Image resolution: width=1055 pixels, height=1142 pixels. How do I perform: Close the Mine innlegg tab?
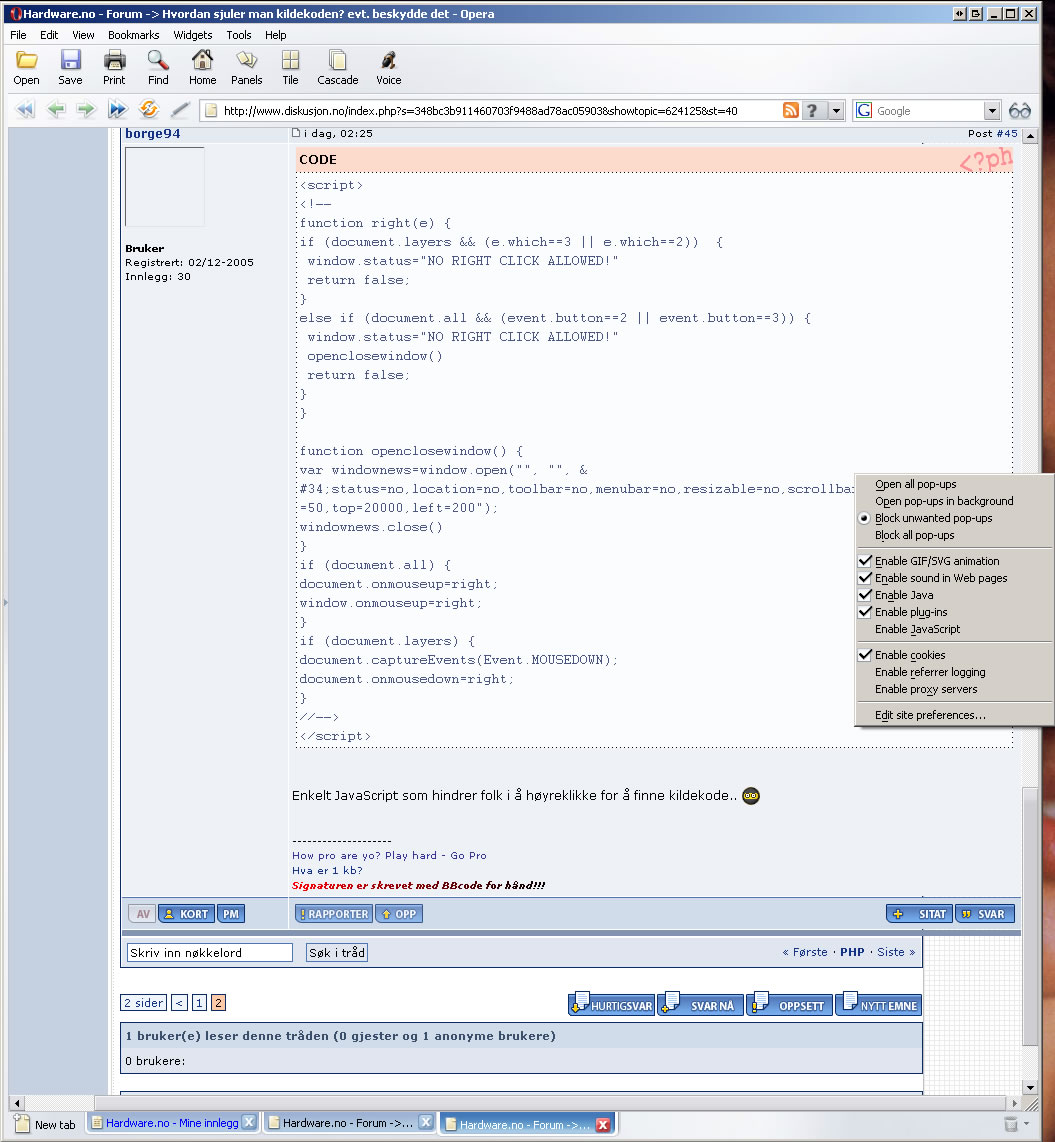click(249, 1122)
